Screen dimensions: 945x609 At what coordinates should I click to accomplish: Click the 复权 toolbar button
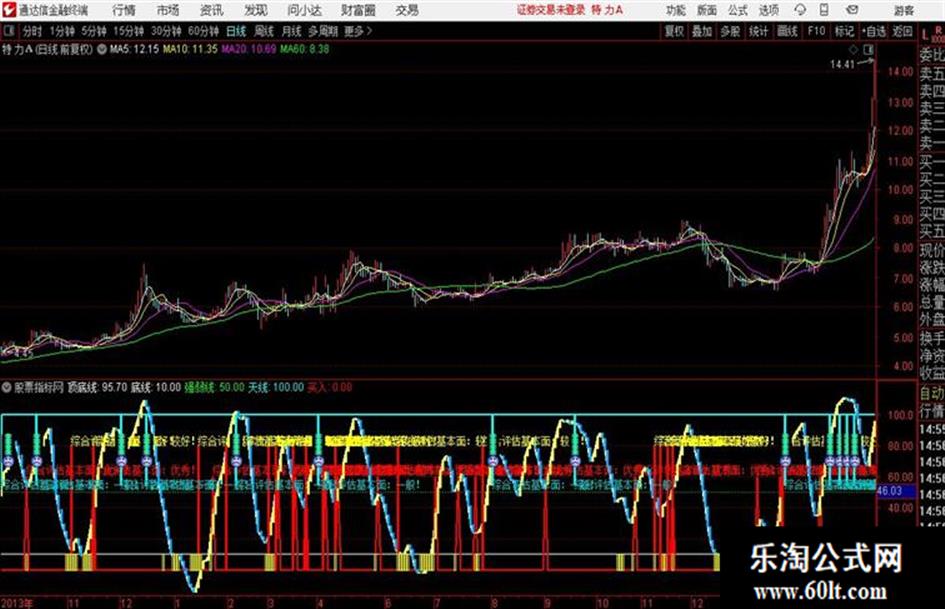[674, 31]
